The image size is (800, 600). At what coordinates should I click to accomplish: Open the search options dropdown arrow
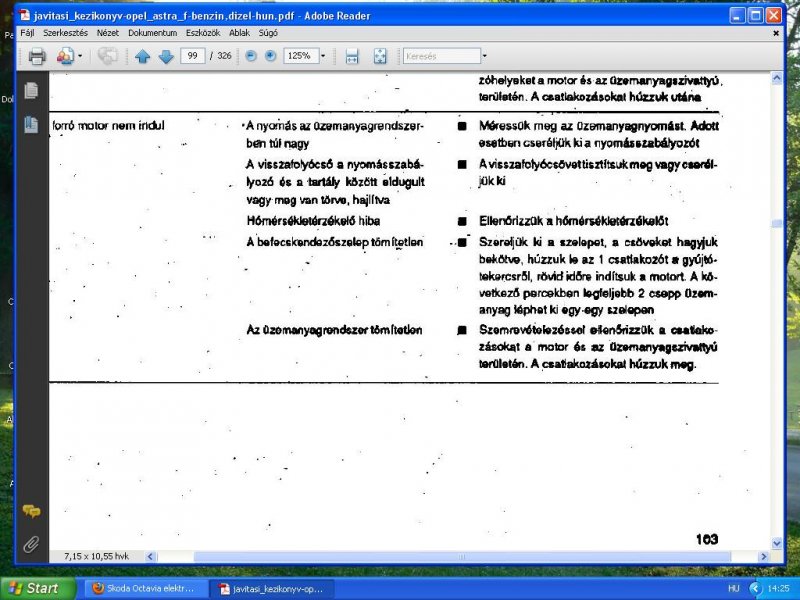[x=485, y=56]
